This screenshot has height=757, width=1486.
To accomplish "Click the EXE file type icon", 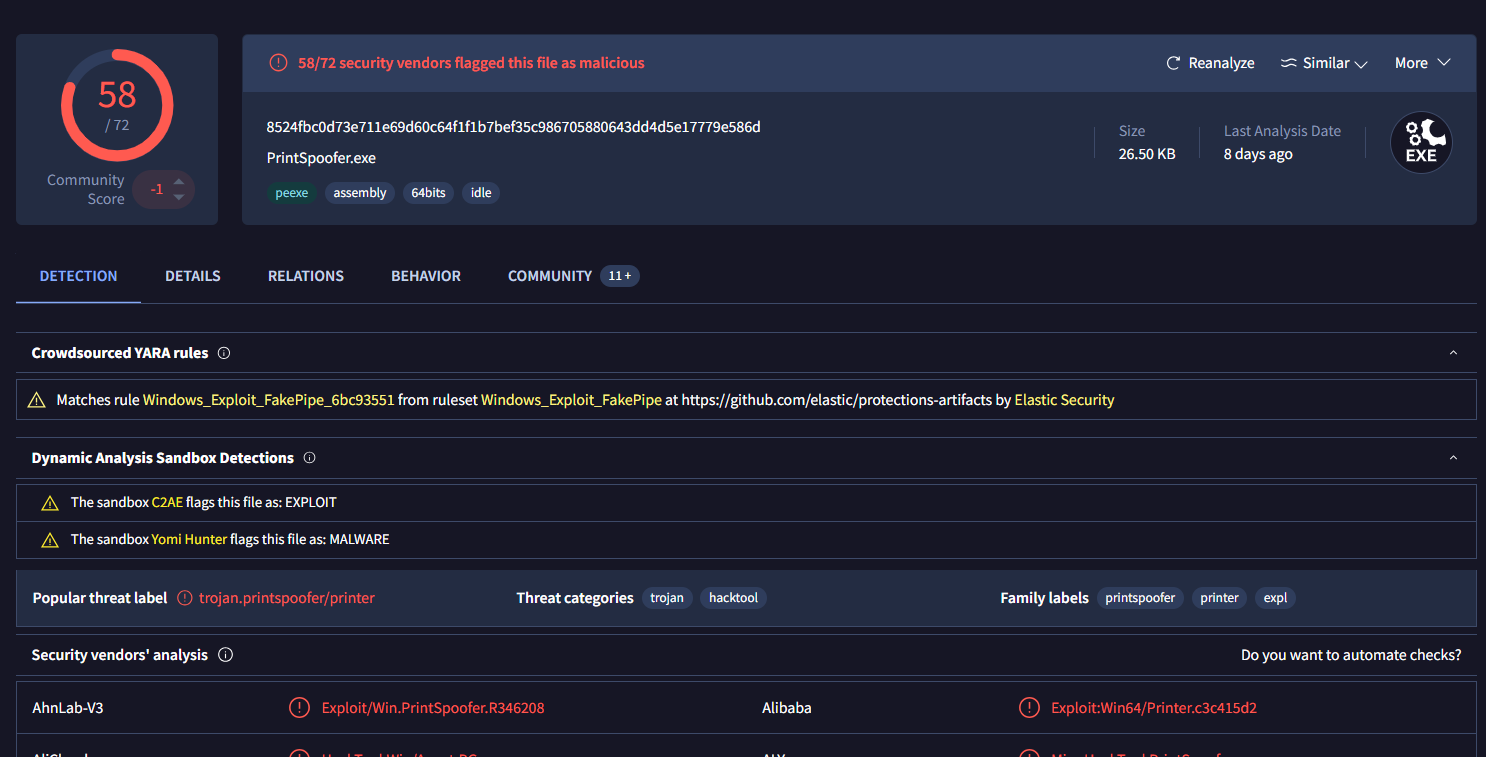I will coord(1421,143).
